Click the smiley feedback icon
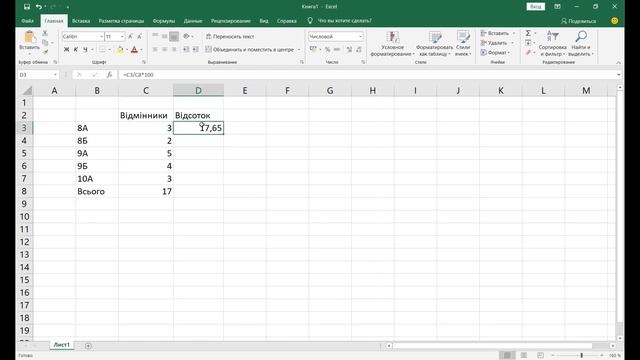This screenshot has height=360, width=640. pos(615,21)
